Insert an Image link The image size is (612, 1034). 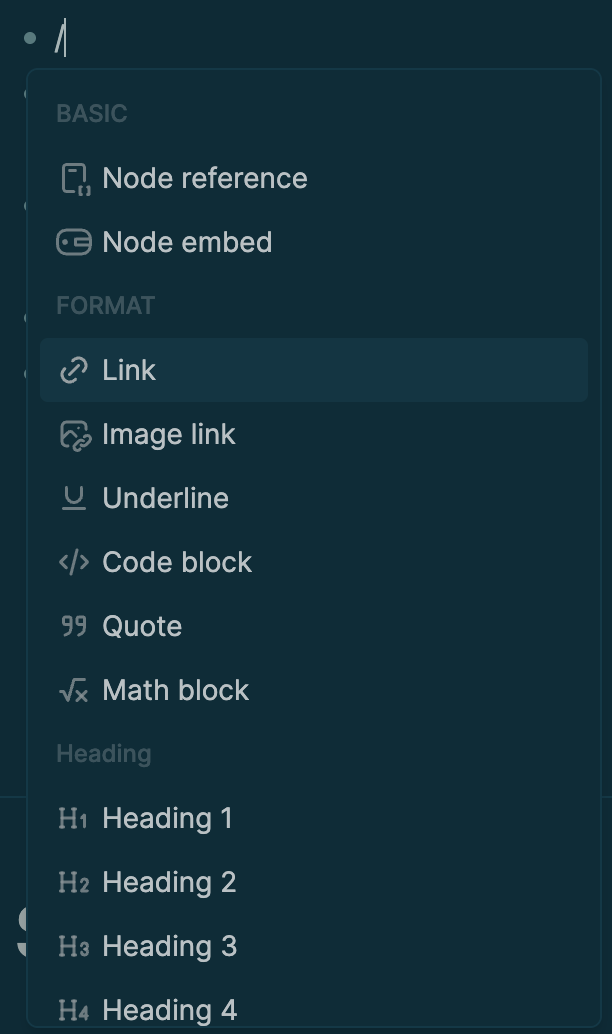[169, 434]
